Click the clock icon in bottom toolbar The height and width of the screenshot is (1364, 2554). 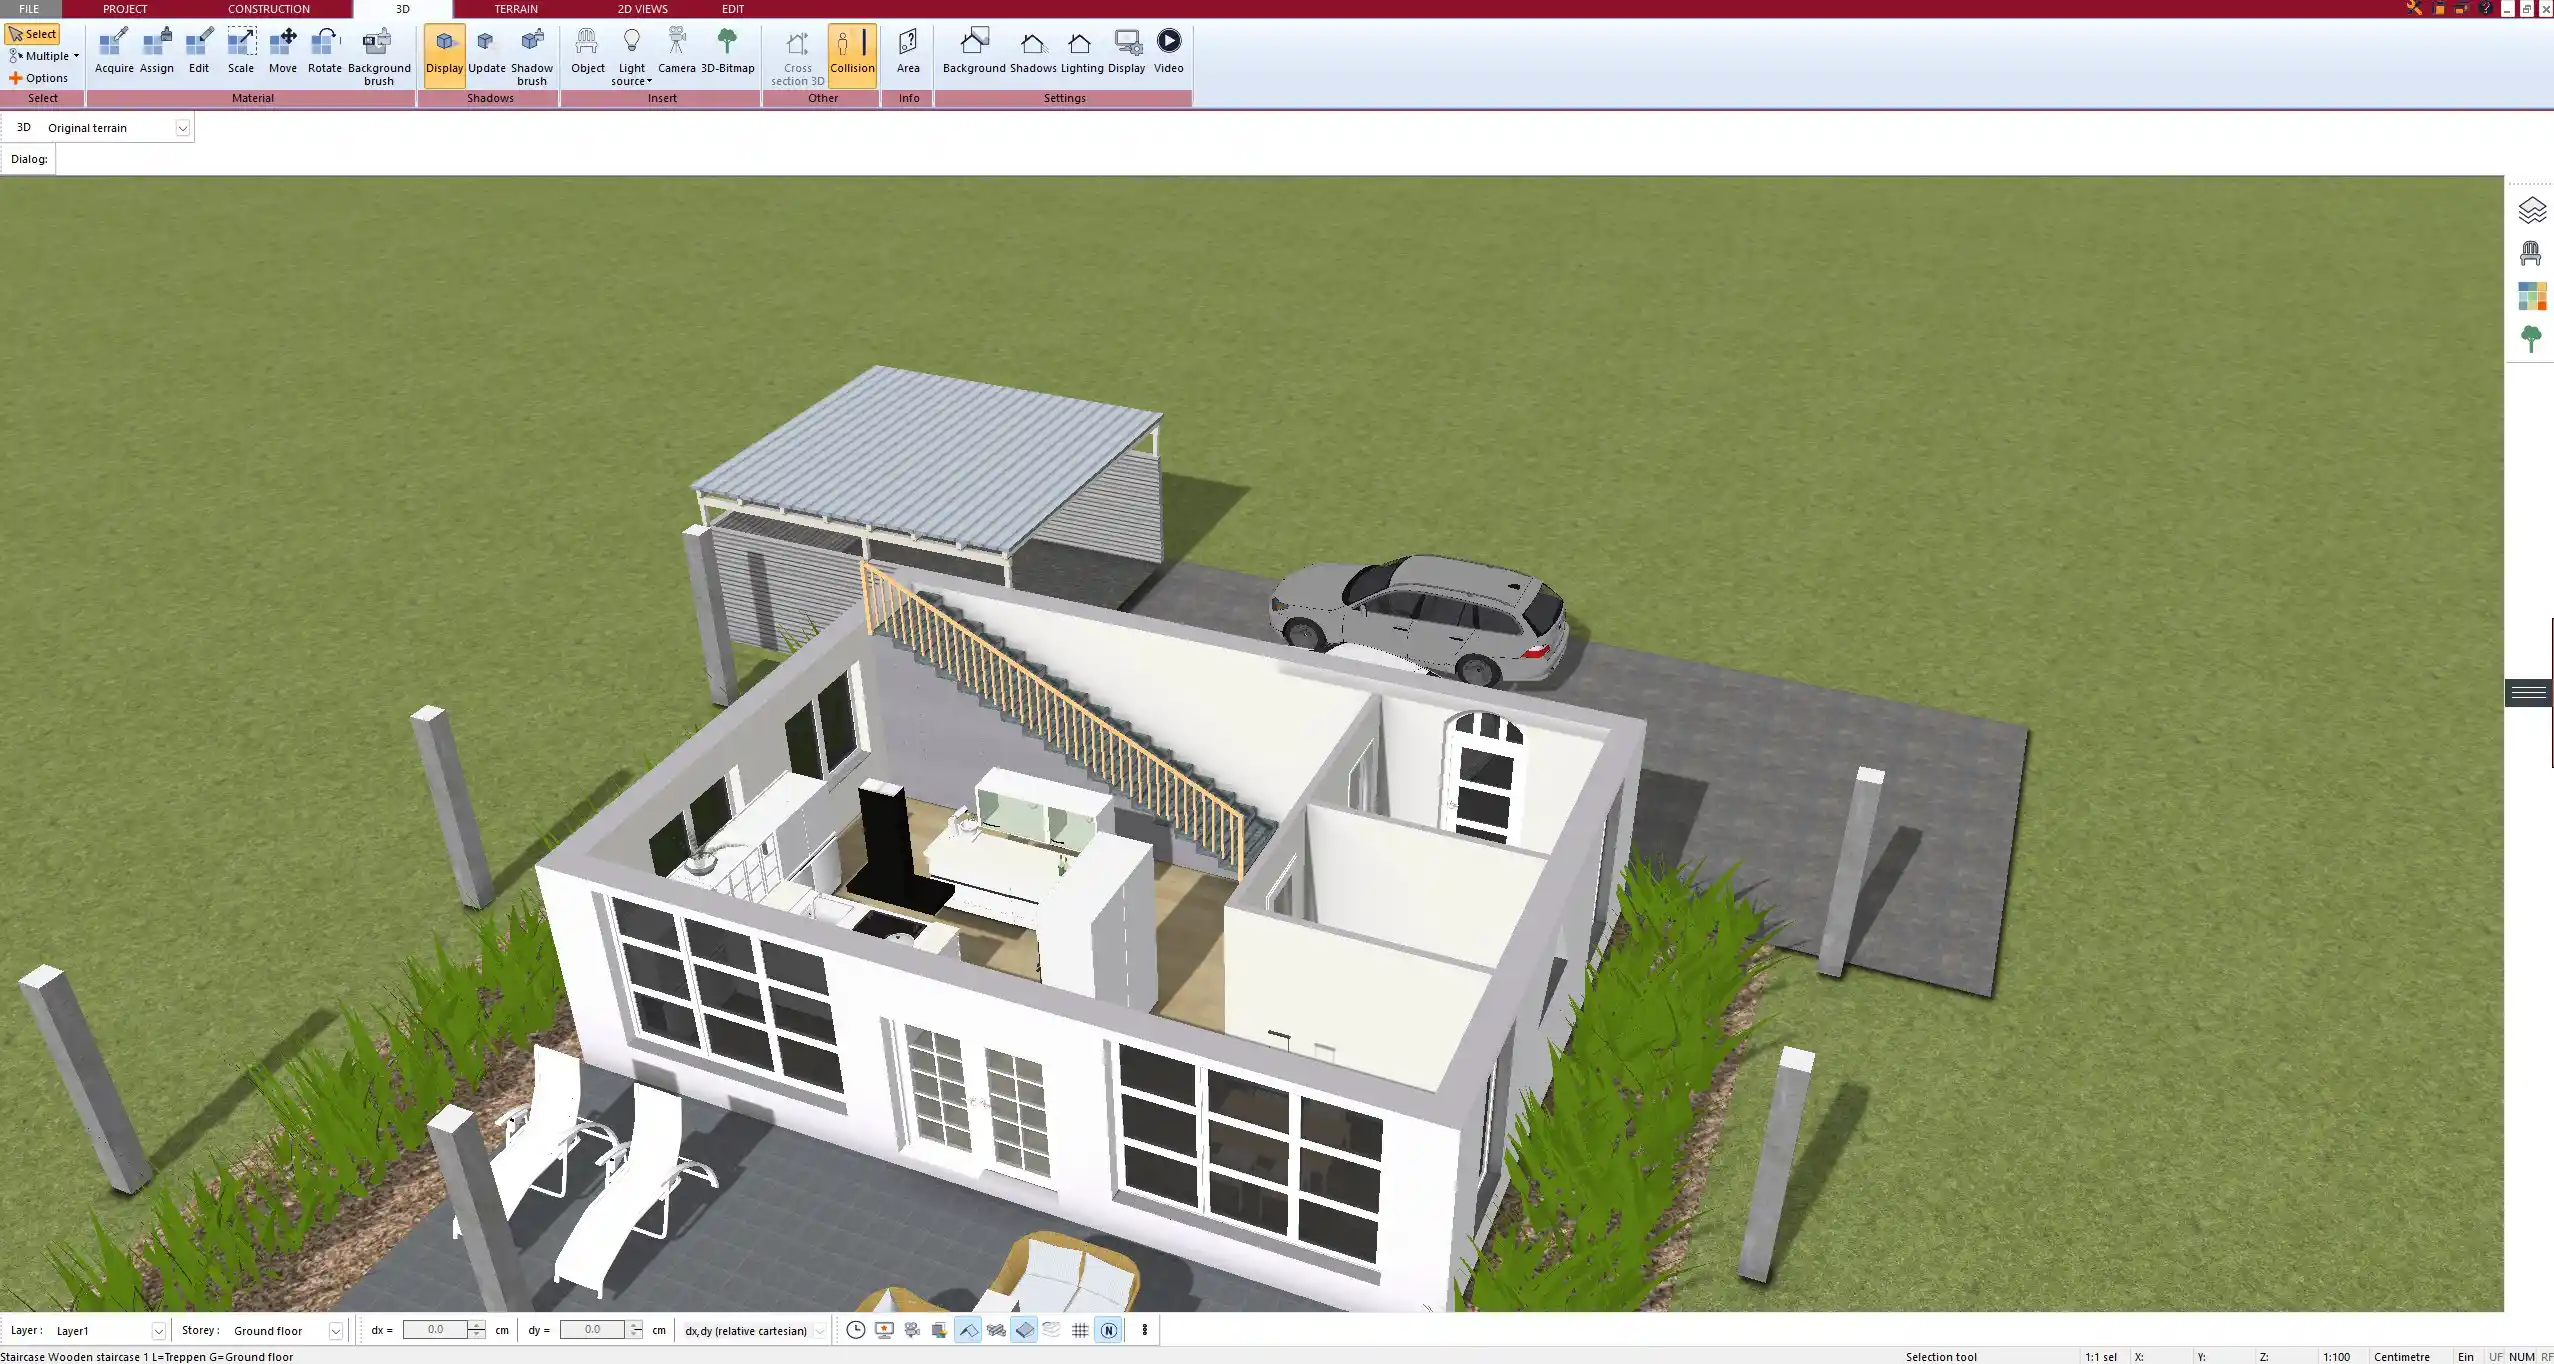click(x=856, y=1330)
